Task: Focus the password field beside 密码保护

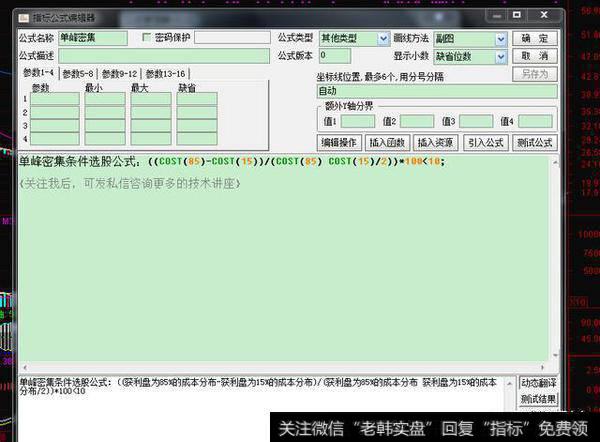Action: click(x=232, y=38)
